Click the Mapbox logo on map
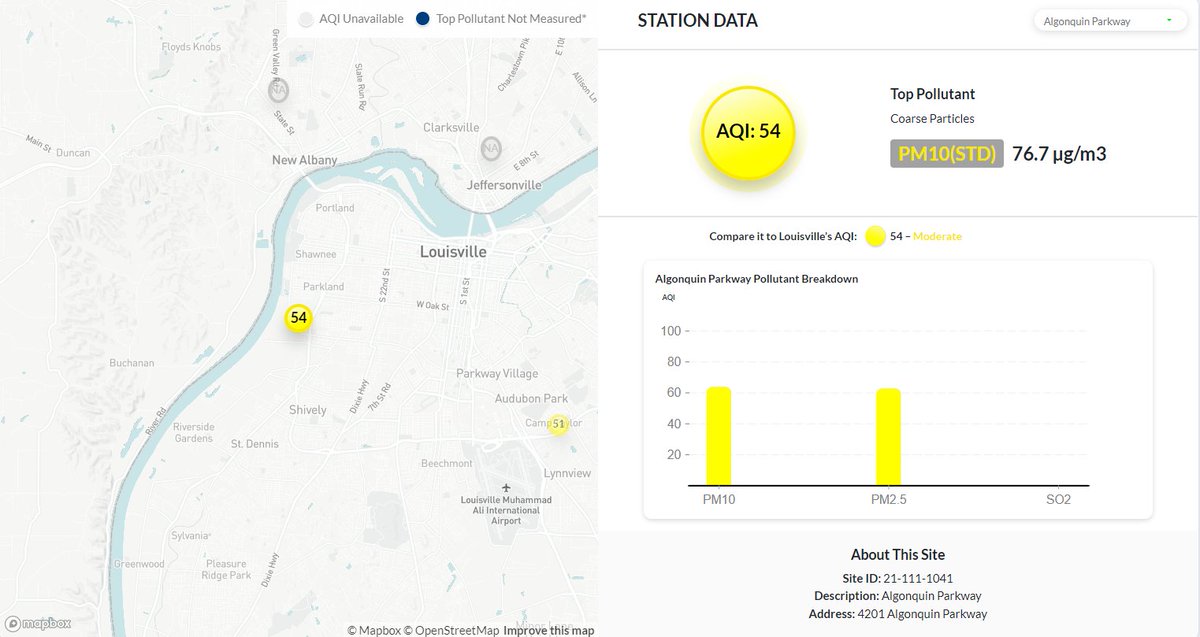 pos(38,623)
